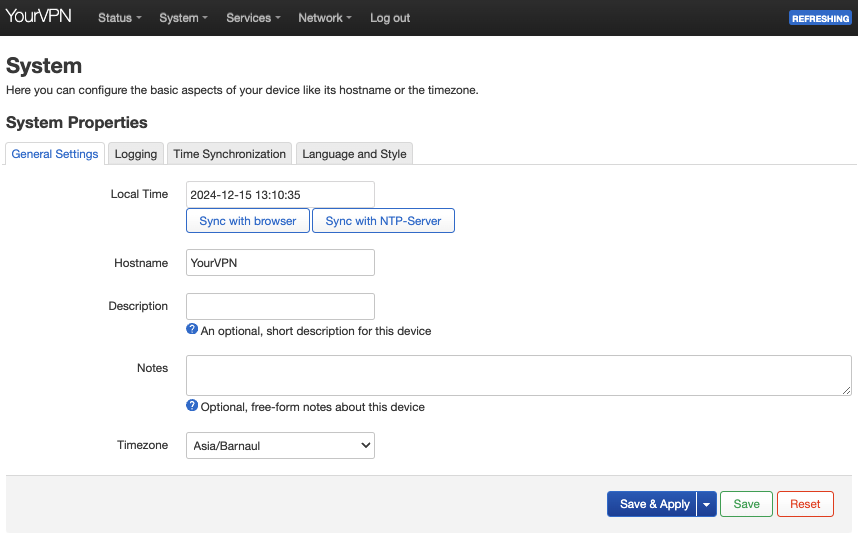Click the help icon under Description field

click(x=192, y=329)
